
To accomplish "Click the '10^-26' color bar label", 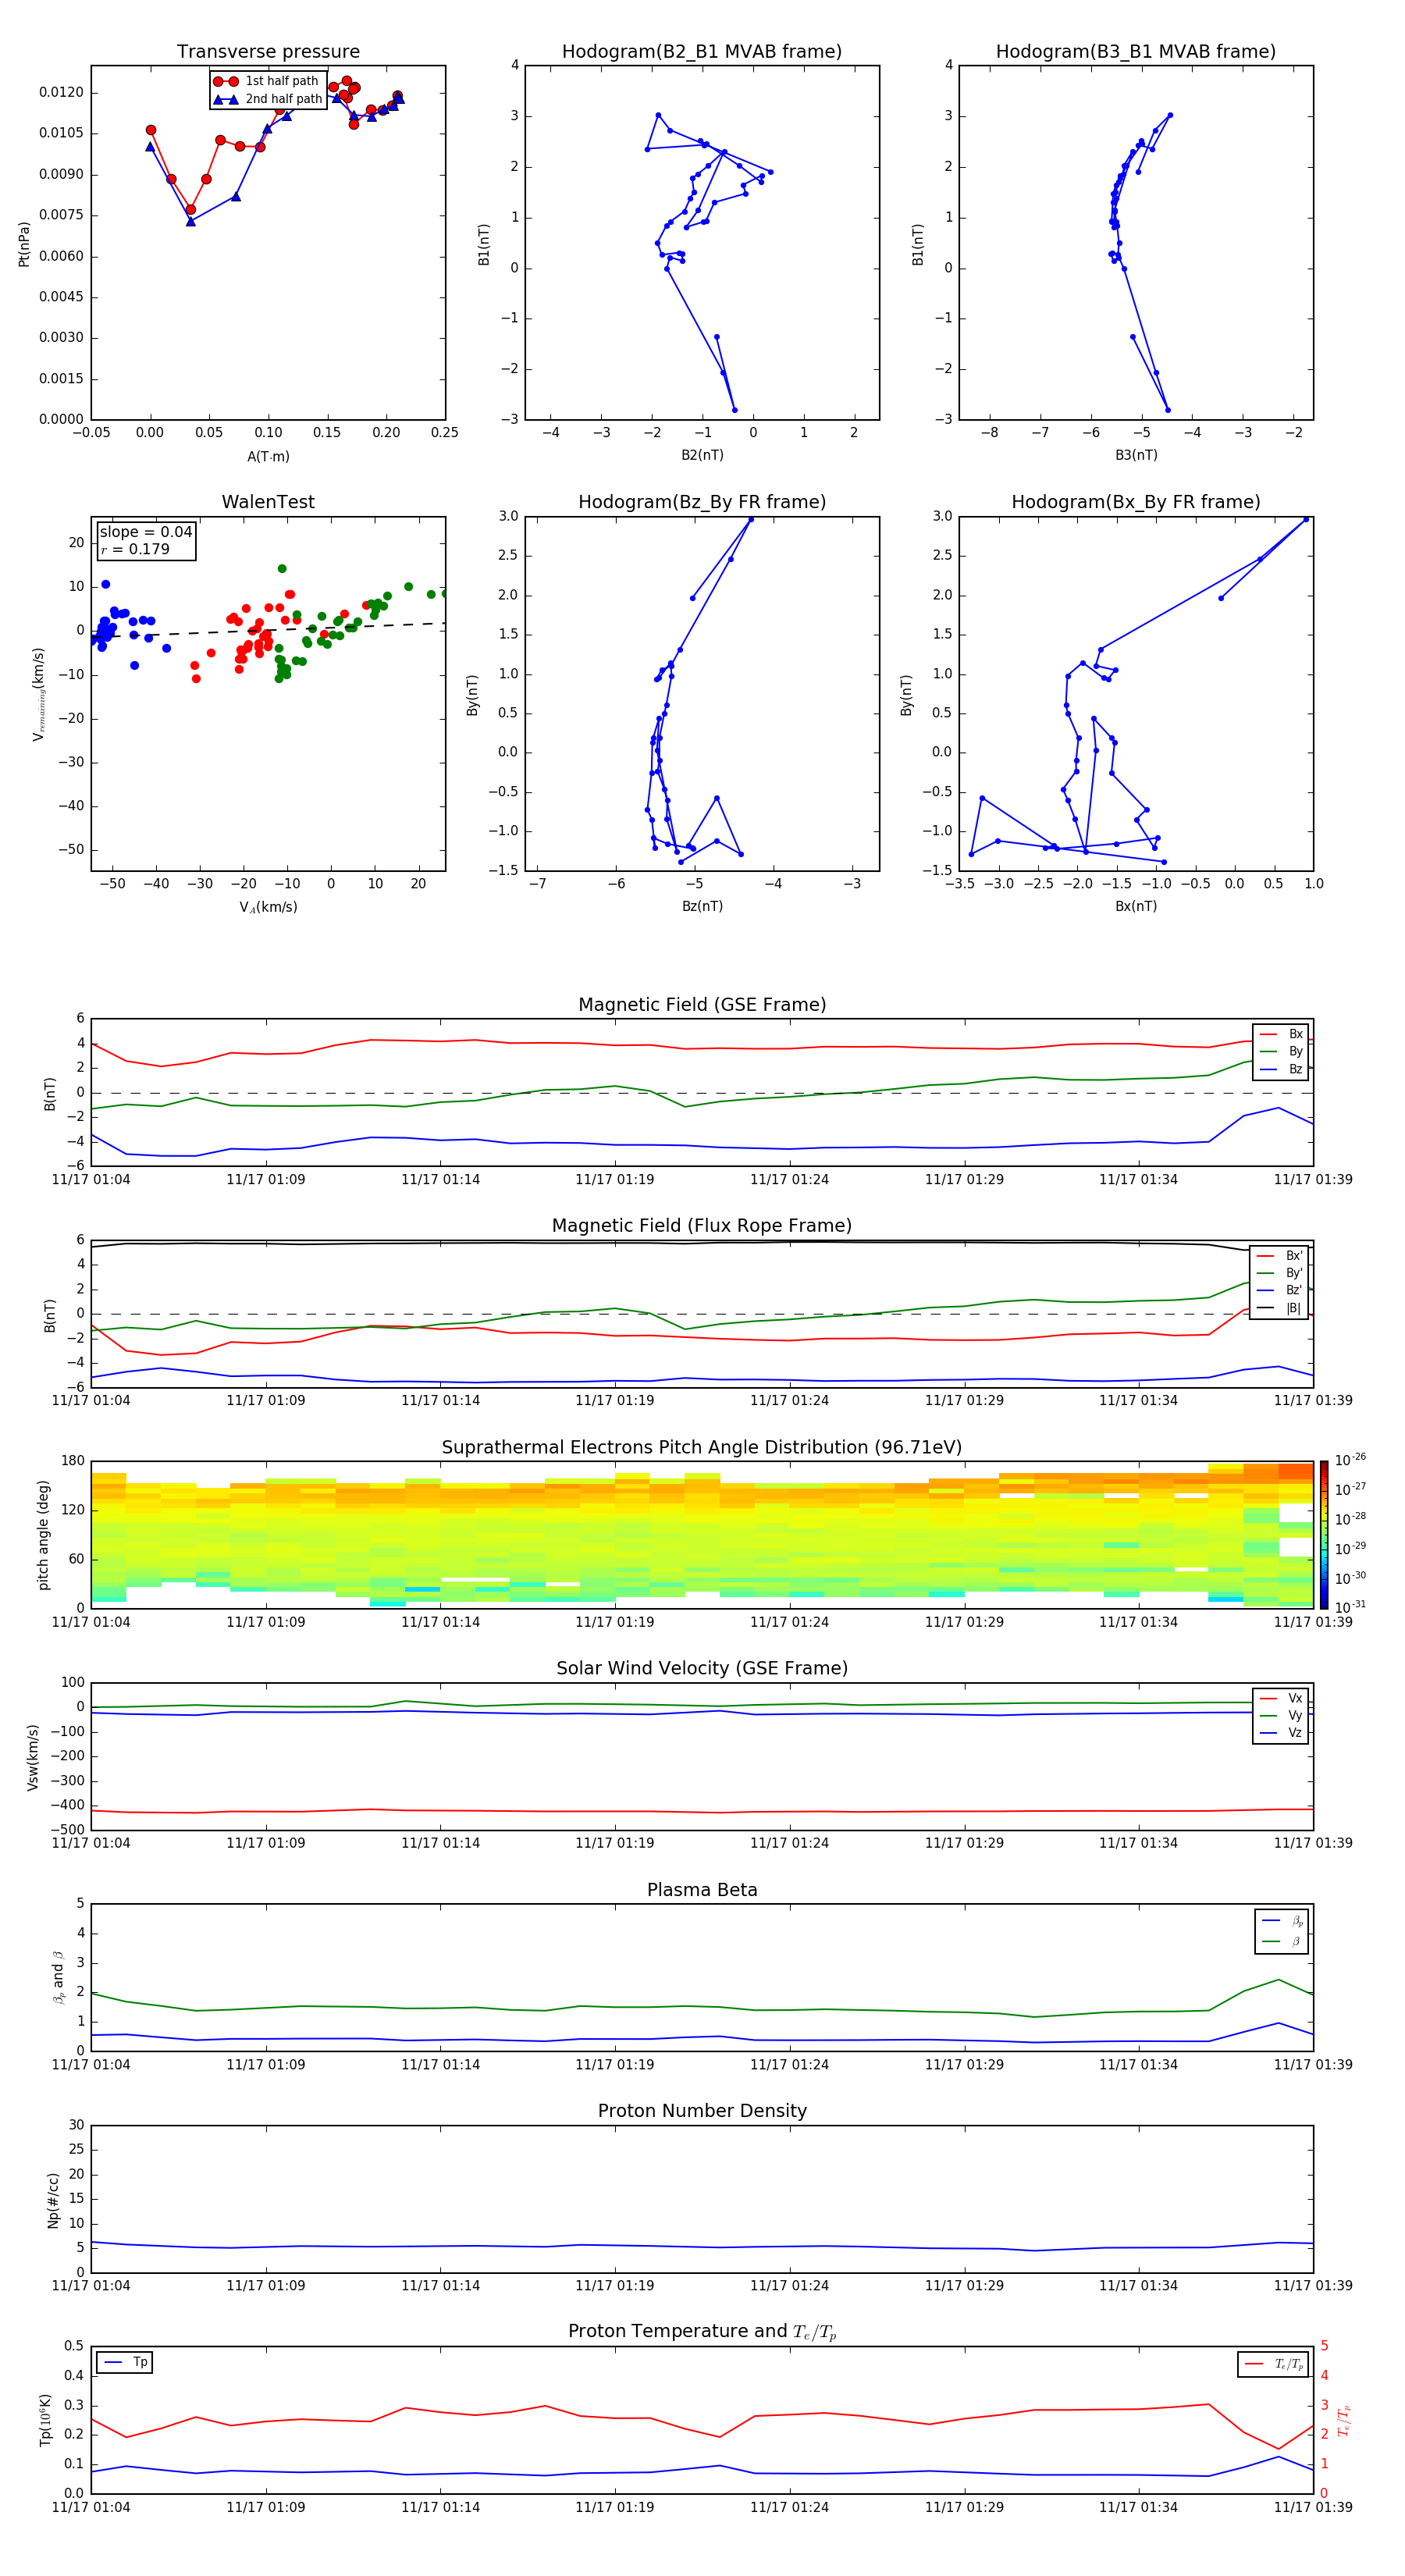I will point(1350,1460).
